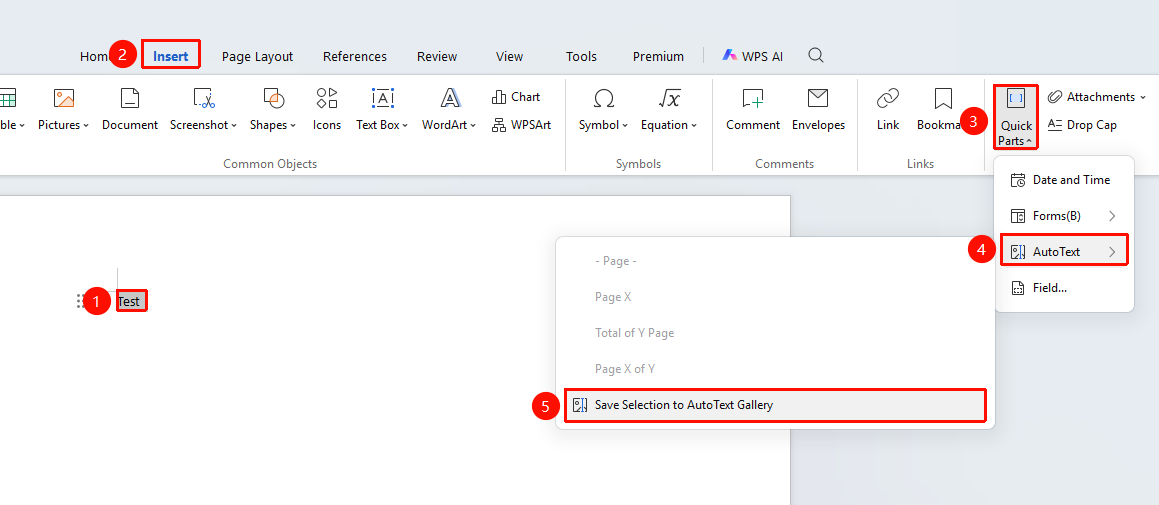Add a Comment

pyautogui.click(x=753, y=109)
